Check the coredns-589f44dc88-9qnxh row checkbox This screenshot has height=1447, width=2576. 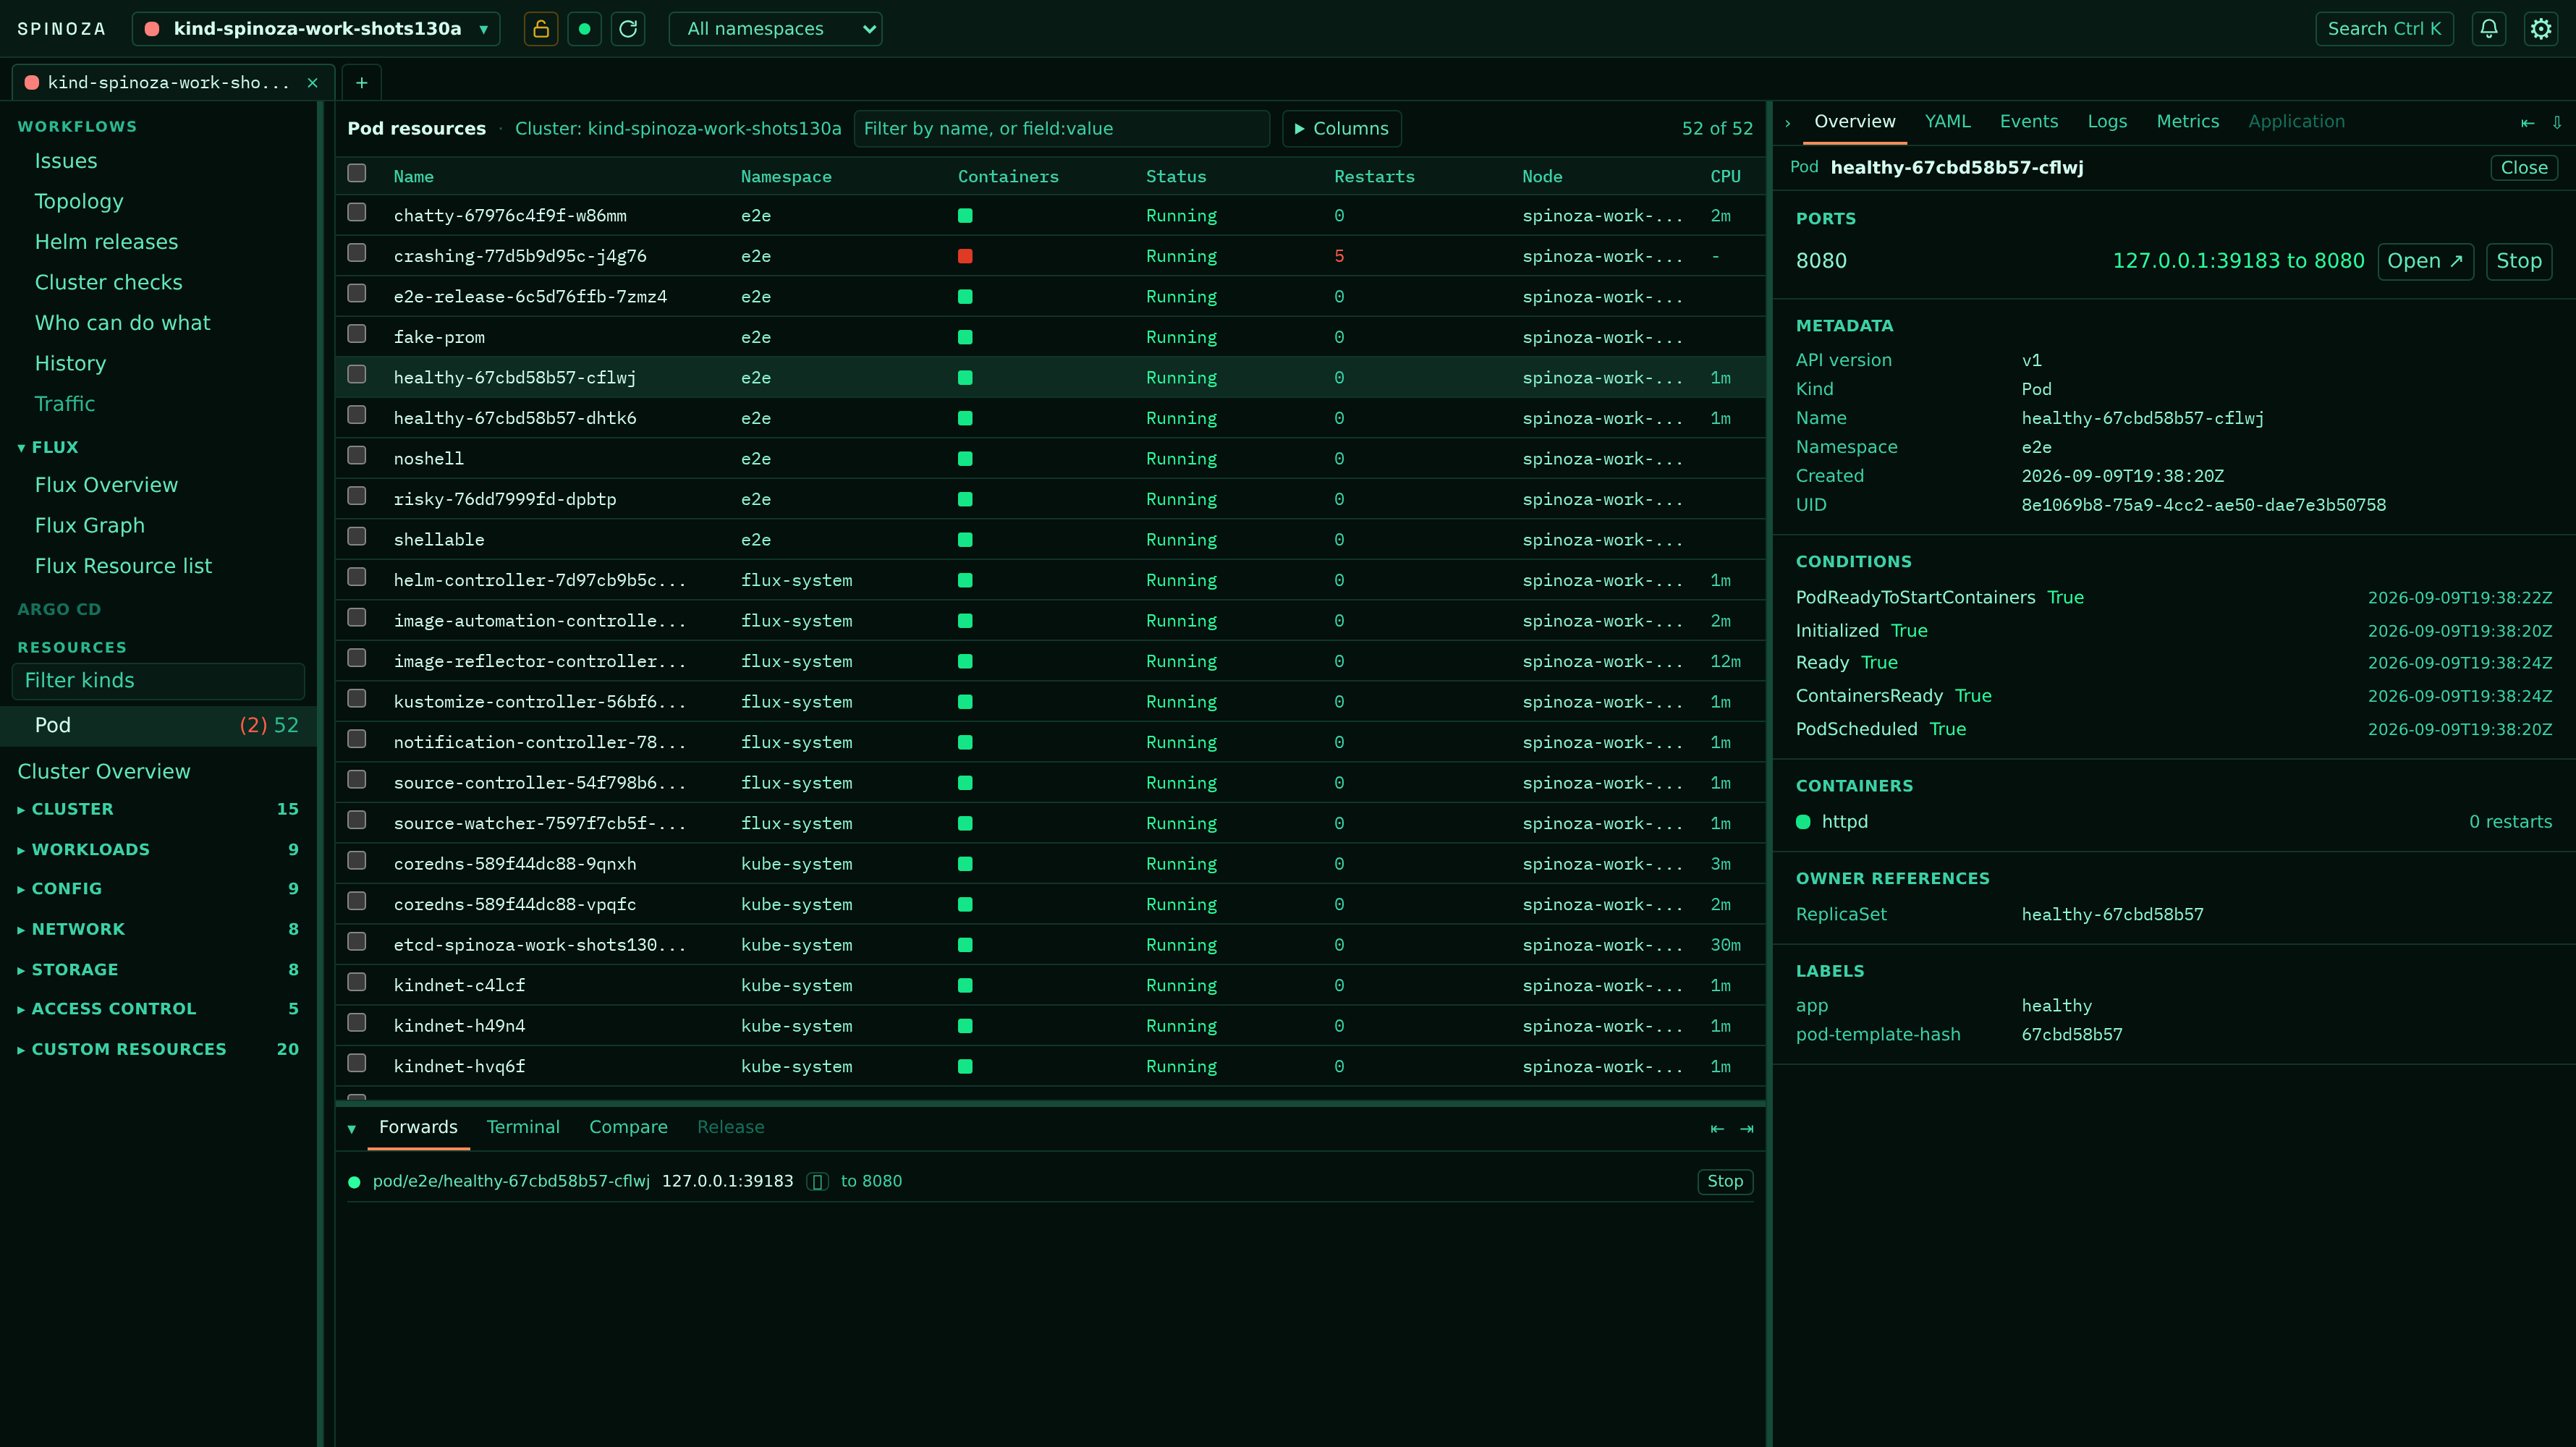coord(357,860)
